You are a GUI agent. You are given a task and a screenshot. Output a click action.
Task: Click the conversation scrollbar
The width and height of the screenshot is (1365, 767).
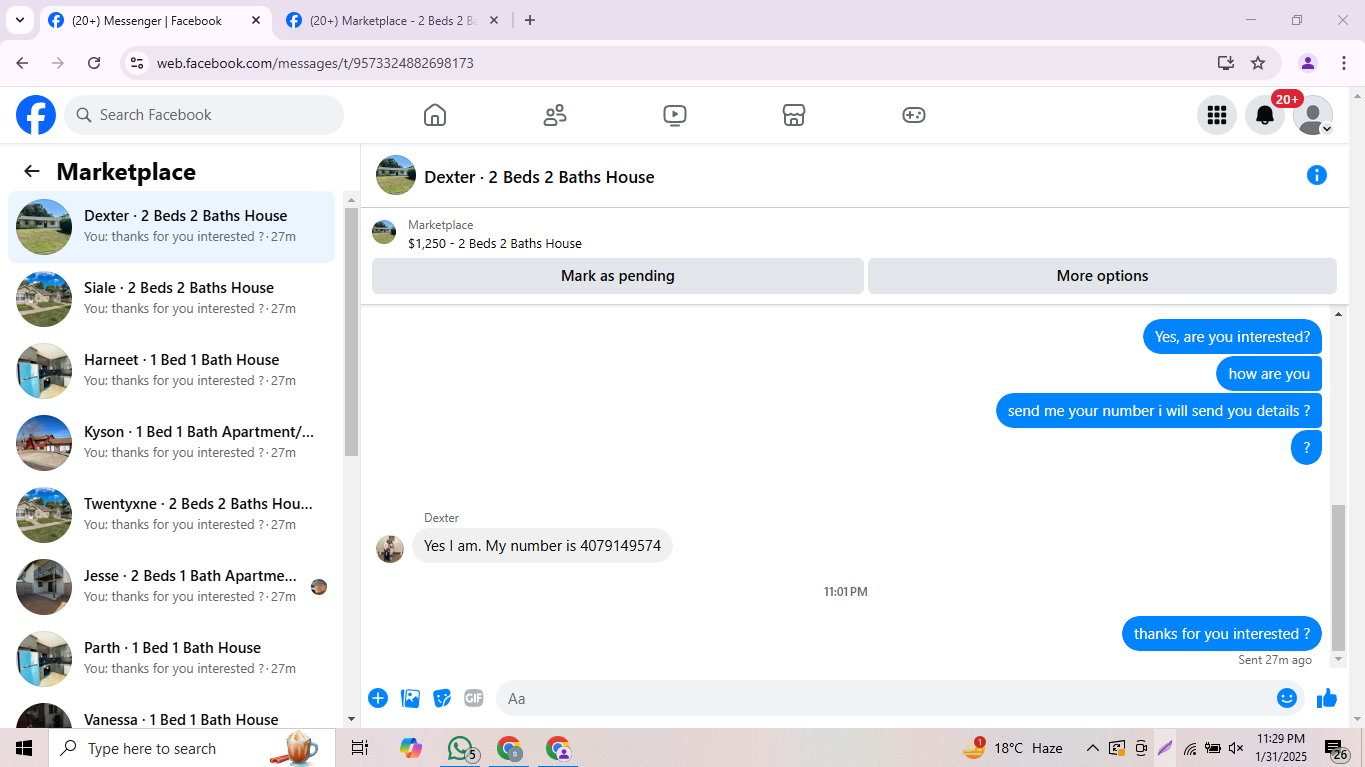tap(1339, 578)
